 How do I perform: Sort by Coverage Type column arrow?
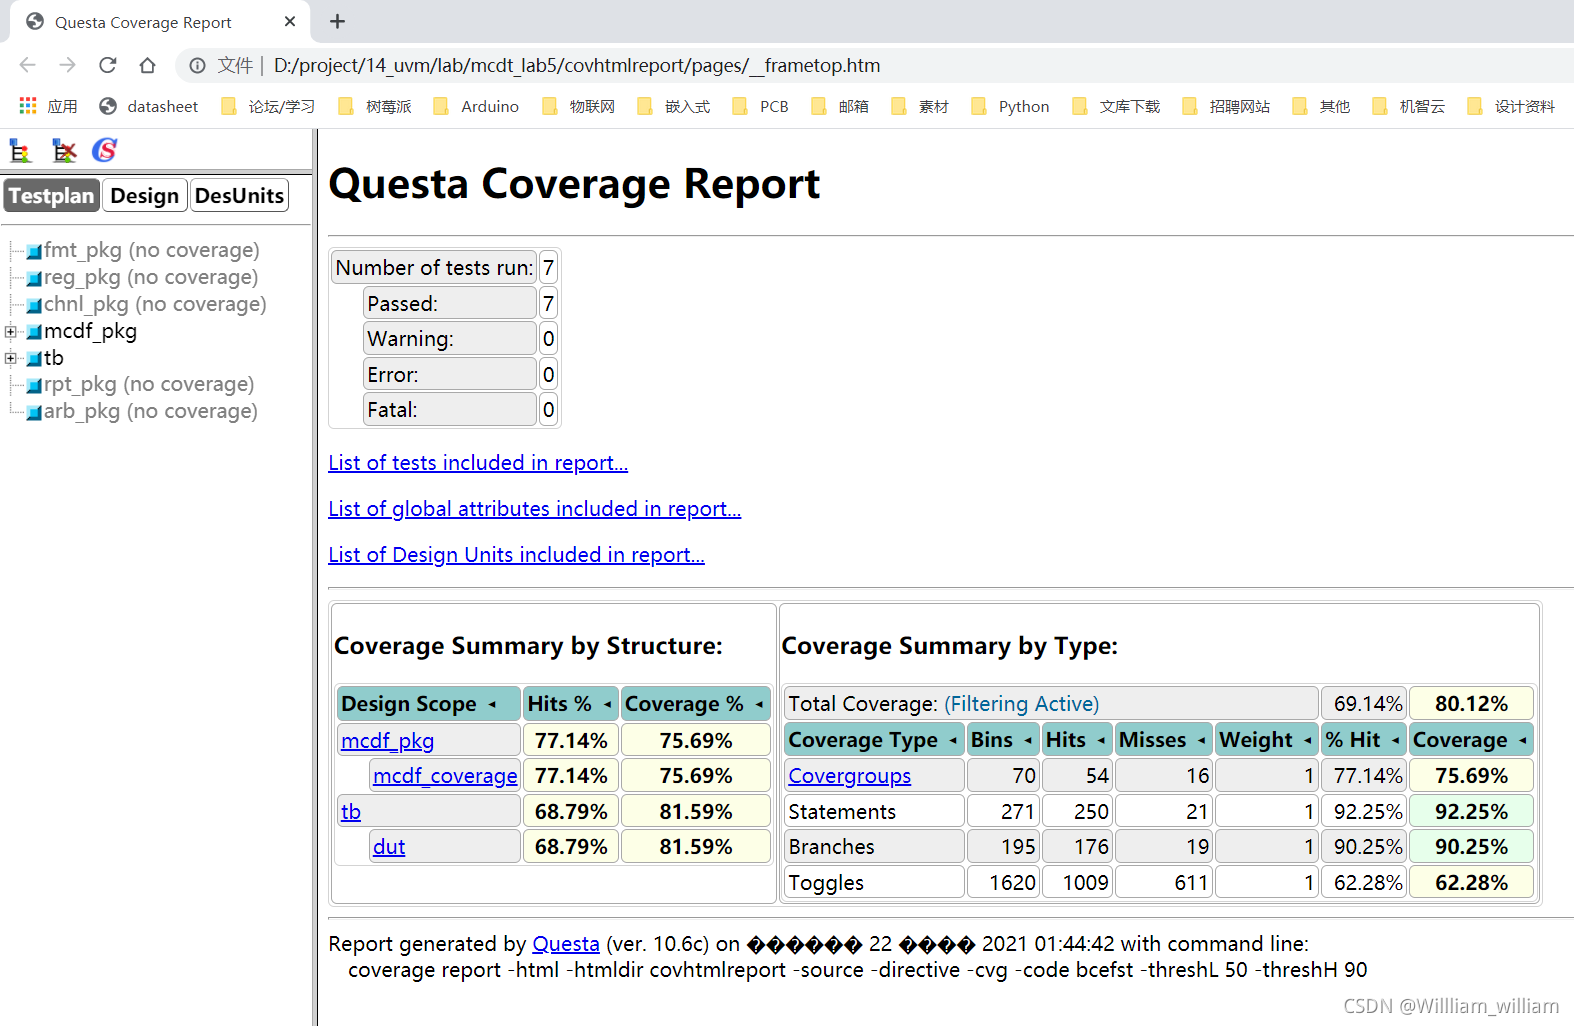tap(953, 741)
